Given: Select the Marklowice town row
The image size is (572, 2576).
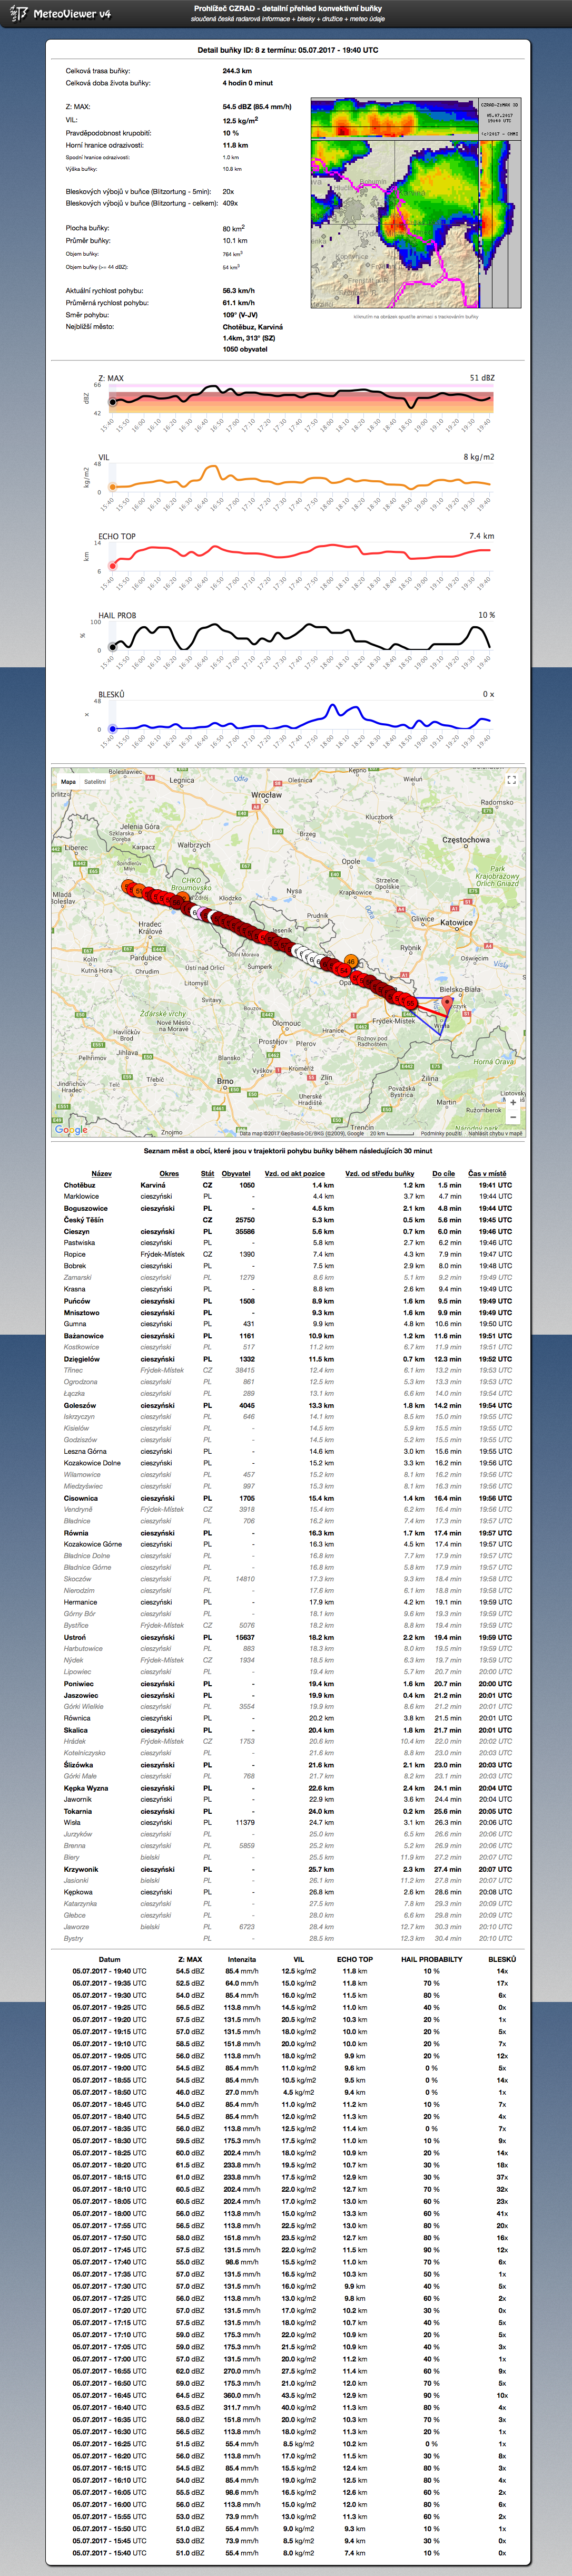Looking at the screenshot, I should pos(287,1197).
